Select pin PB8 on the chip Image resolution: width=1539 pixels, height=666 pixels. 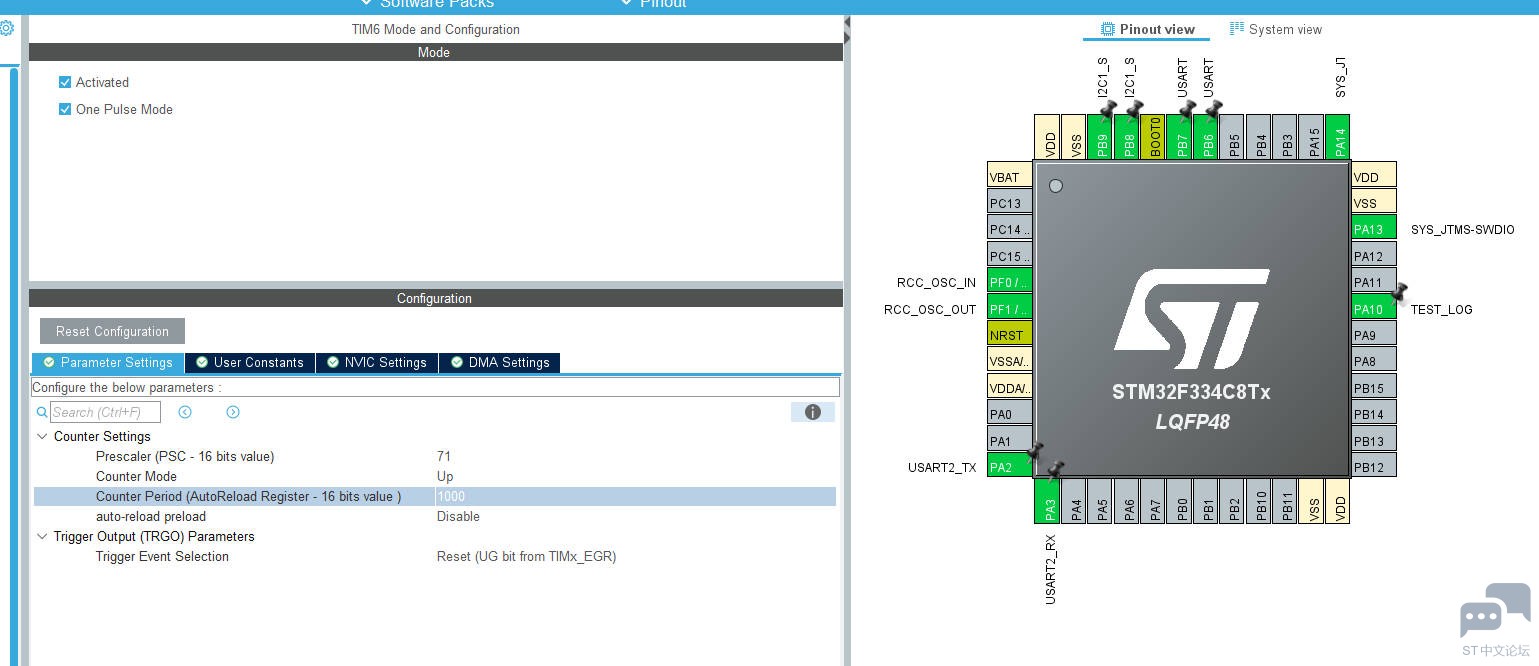click(x=1126, y=137)
